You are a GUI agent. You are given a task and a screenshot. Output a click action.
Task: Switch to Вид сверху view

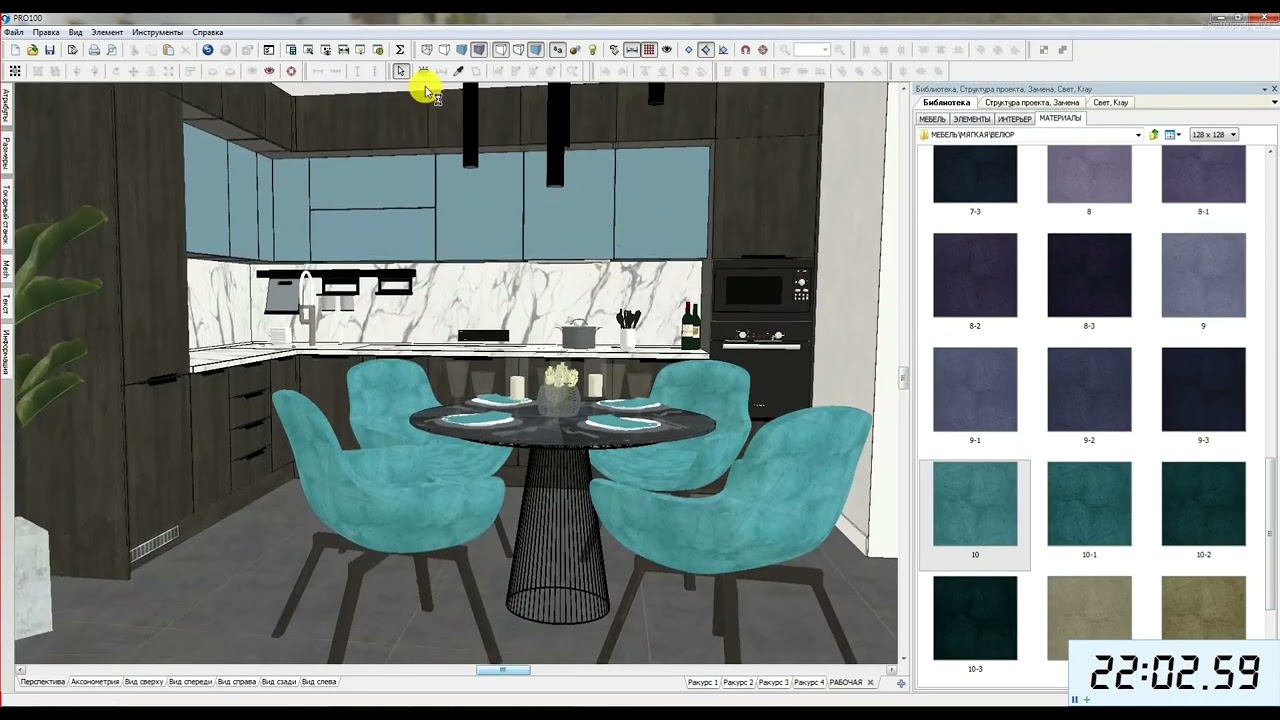[x=144, y=682]
